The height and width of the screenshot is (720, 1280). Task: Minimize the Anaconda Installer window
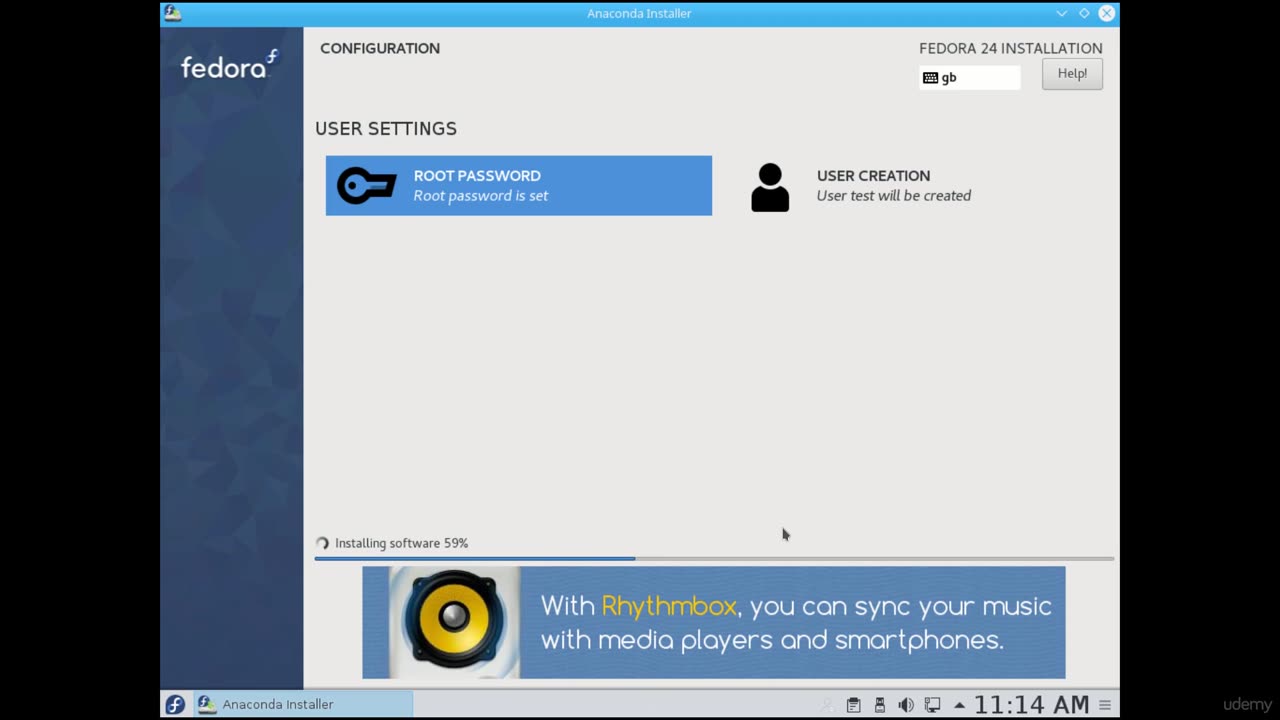coord(1061,13)
